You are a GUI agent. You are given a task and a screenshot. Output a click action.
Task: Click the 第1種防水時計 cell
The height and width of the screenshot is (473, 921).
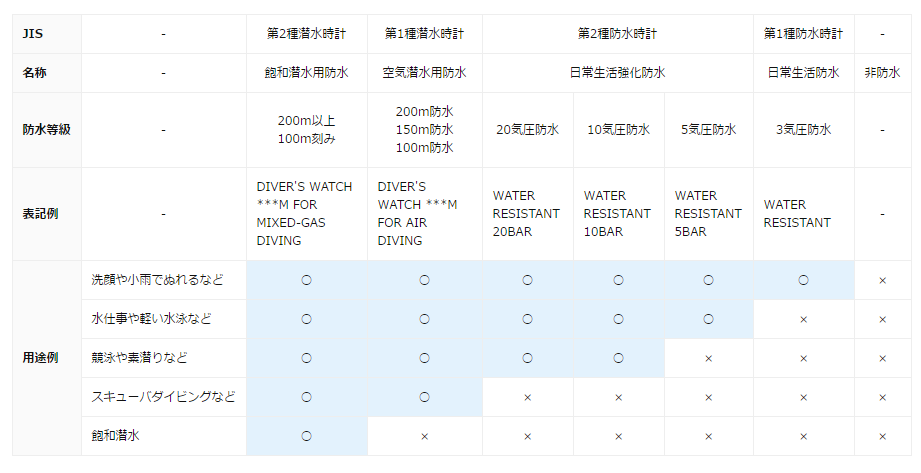(x=804, y=34)
